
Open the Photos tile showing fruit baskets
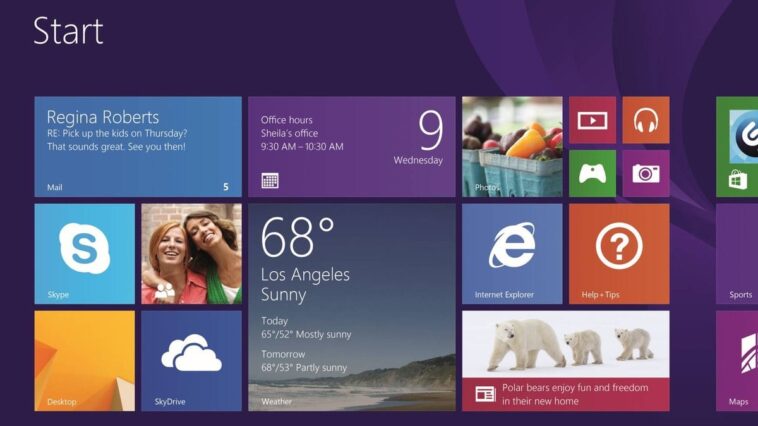coord(511,146)
